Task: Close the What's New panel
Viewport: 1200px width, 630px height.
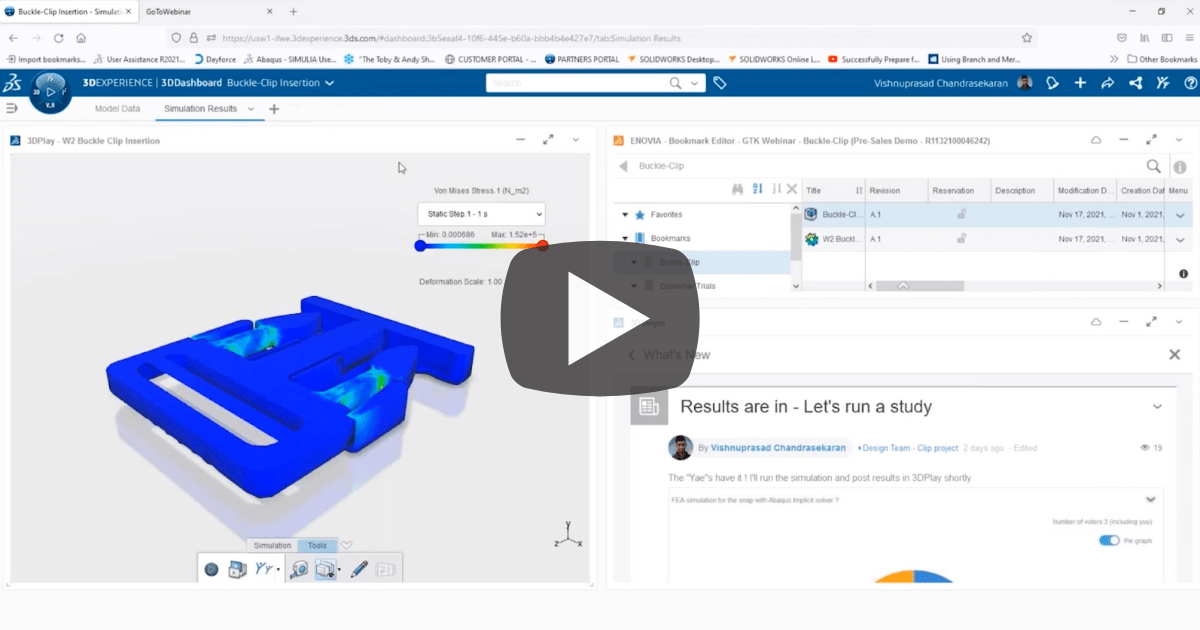Action: pos(1175,355)
